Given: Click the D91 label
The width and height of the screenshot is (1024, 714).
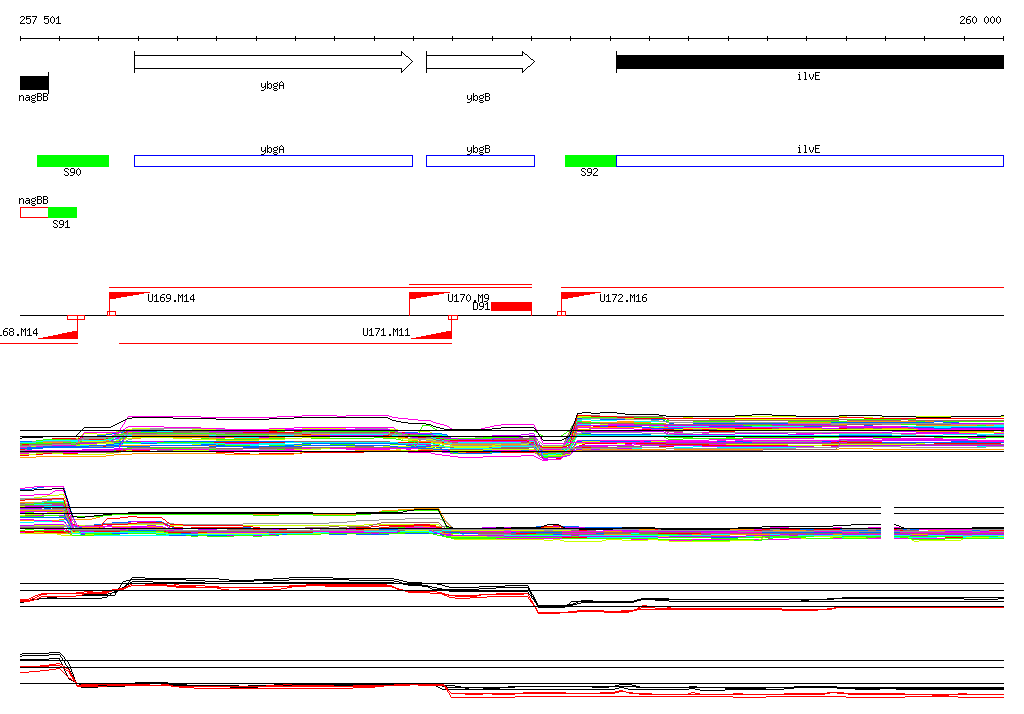Looking at the screenshot, I should click(x=481, y=306).
